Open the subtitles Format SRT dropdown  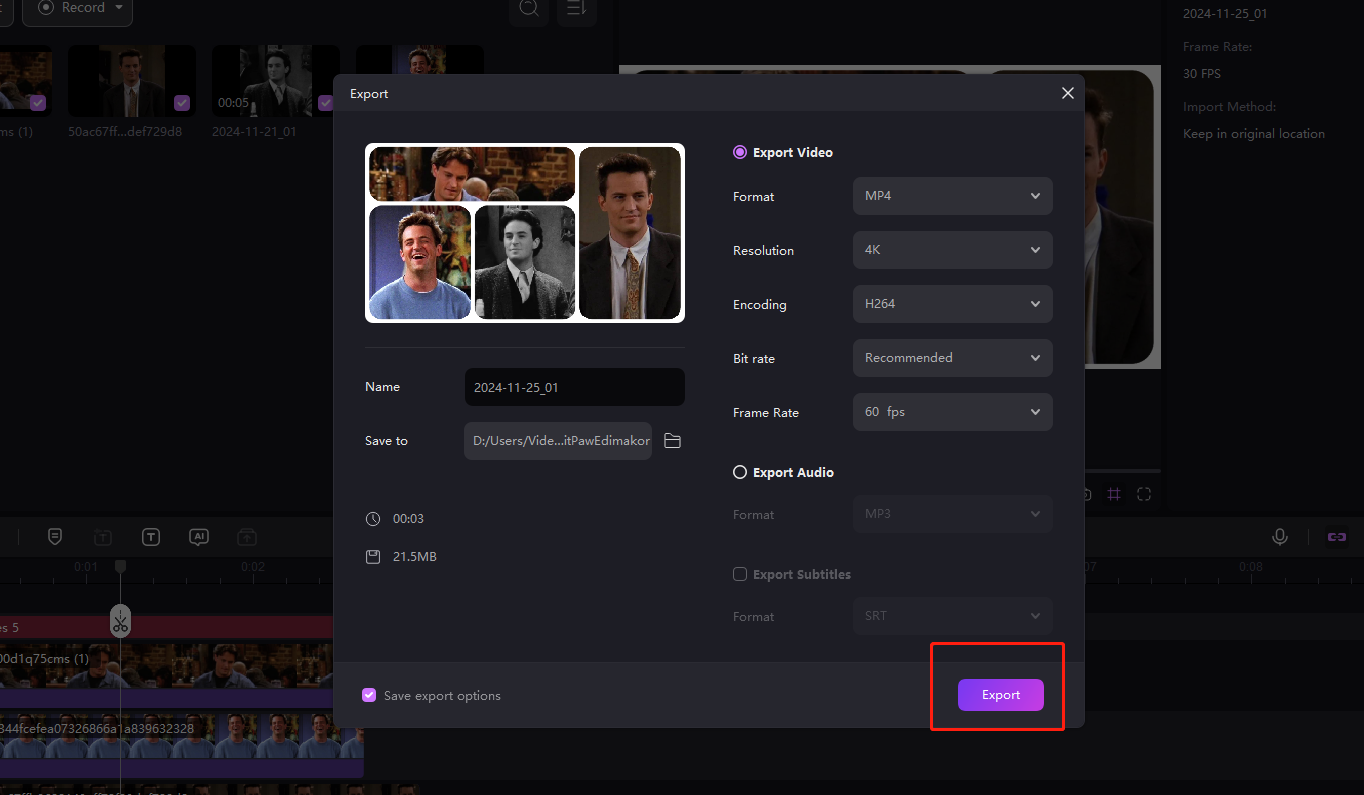pos(952,616)
